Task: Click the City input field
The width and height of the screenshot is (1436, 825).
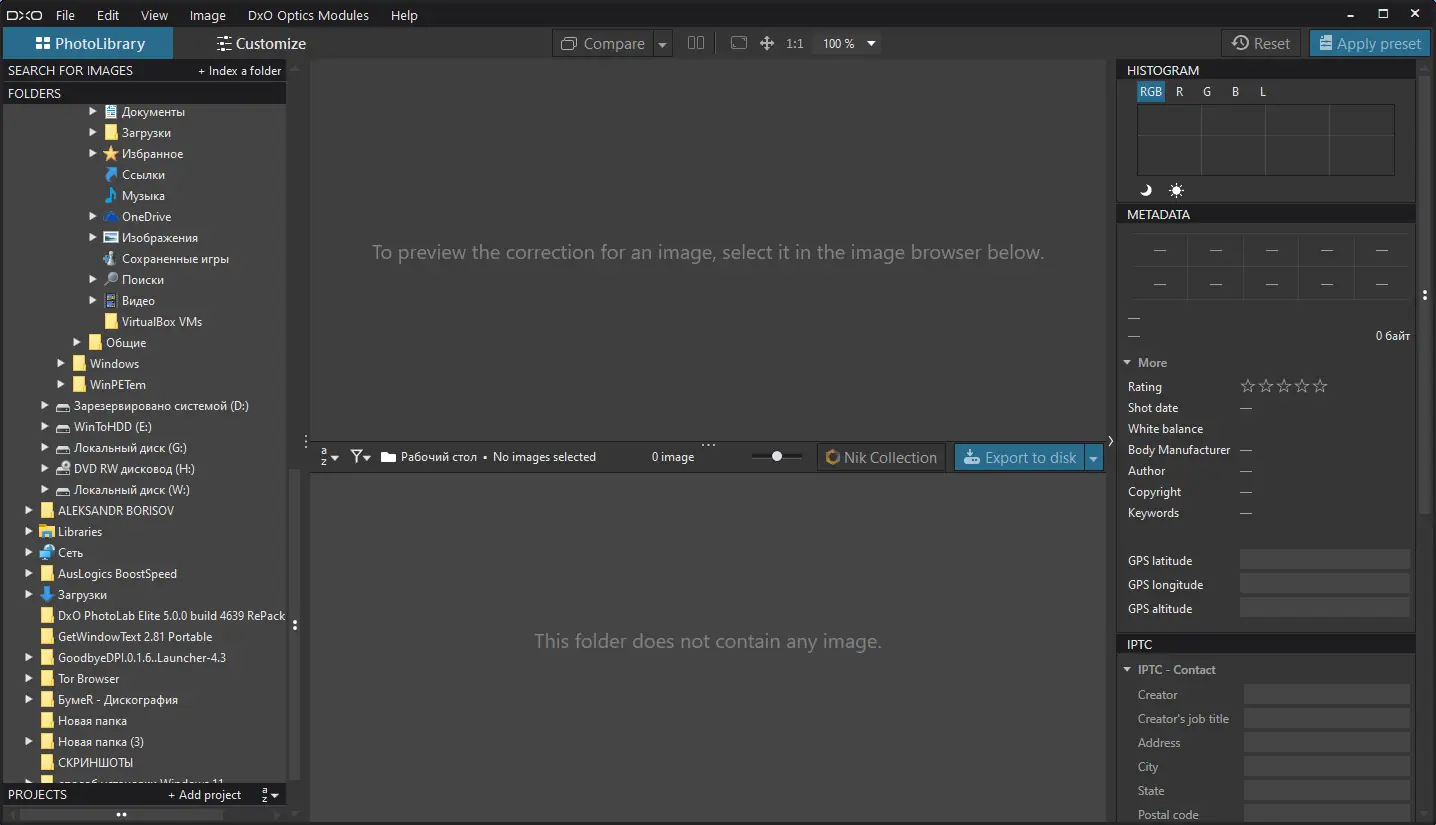Action: 1327,766
